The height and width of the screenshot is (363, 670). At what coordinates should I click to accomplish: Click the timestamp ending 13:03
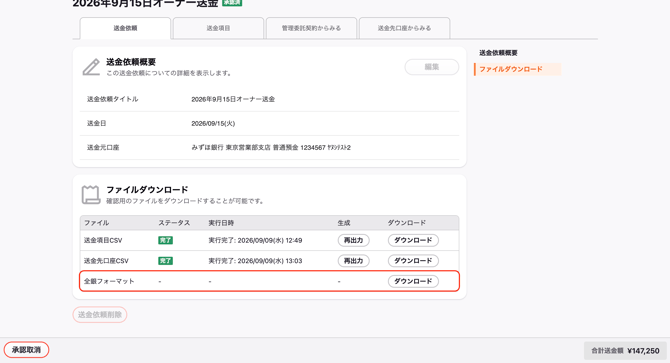pyautogui.click(x=255, y=261)
